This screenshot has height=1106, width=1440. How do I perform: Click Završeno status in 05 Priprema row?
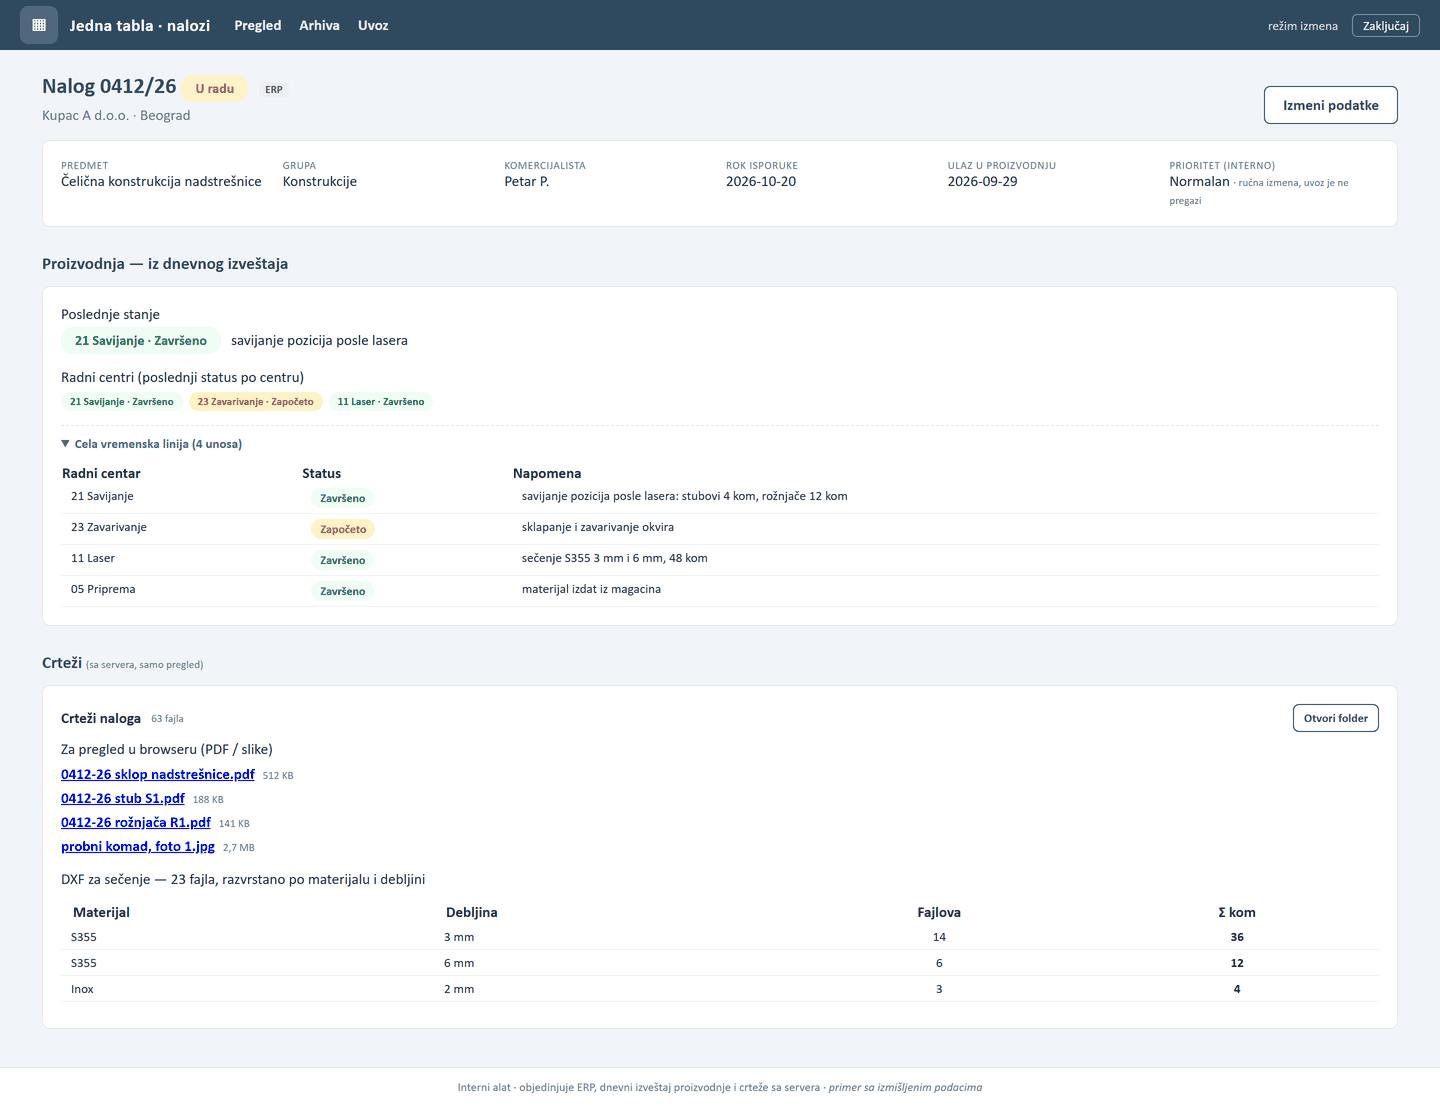pos(343,591)
